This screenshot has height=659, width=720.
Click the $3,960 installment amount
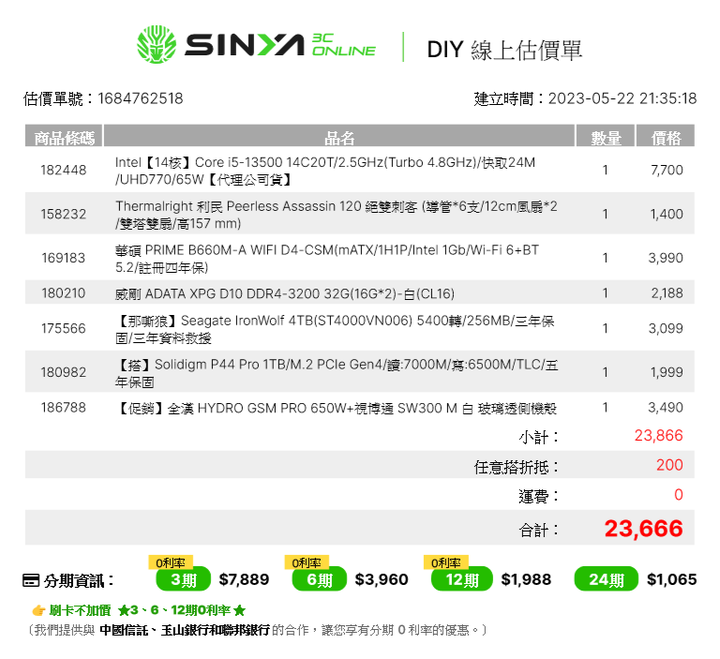click(382, 580)
